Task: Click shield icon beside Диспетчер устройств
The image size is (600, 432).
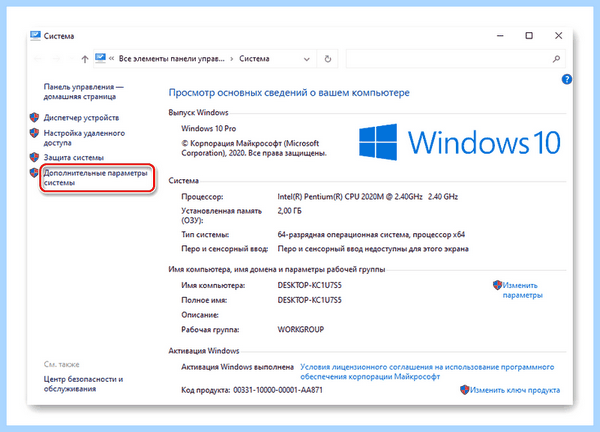Action: tap(34, 117)
